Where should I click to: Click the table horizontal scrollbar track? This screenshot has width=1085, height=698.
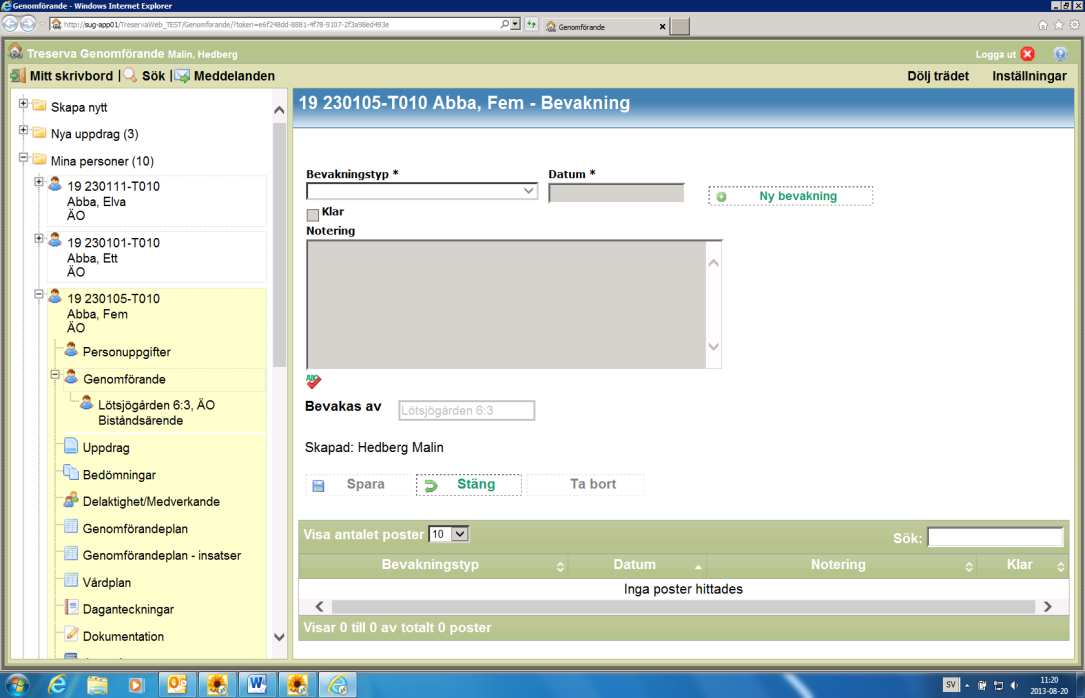[x=682, y=607]
